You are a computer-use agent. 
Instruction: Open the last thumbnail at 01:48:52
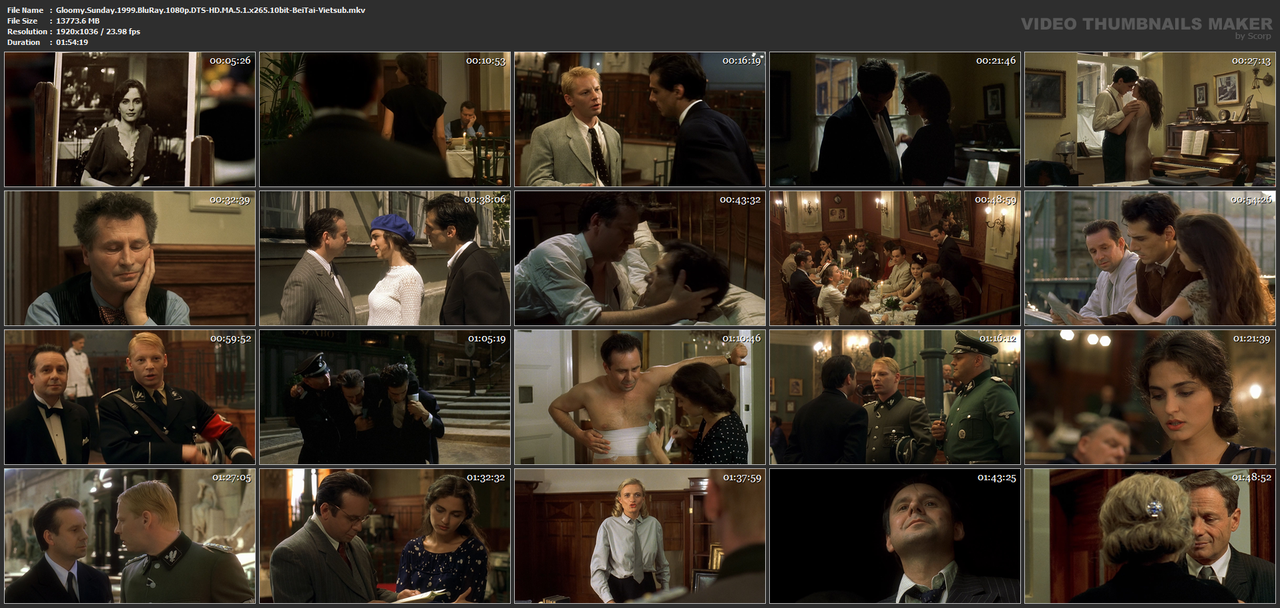[1150, 536]
